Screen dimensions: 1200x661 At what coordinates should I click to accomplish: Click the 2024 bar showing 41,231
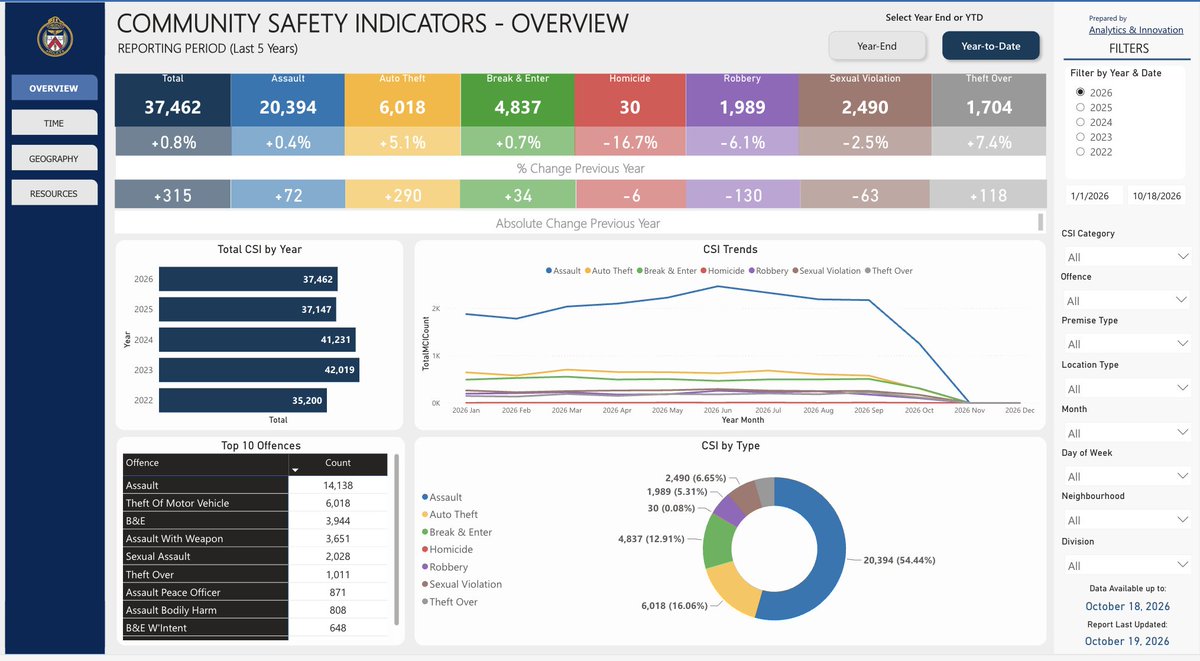pyautogui.click(x=257, y=340)
